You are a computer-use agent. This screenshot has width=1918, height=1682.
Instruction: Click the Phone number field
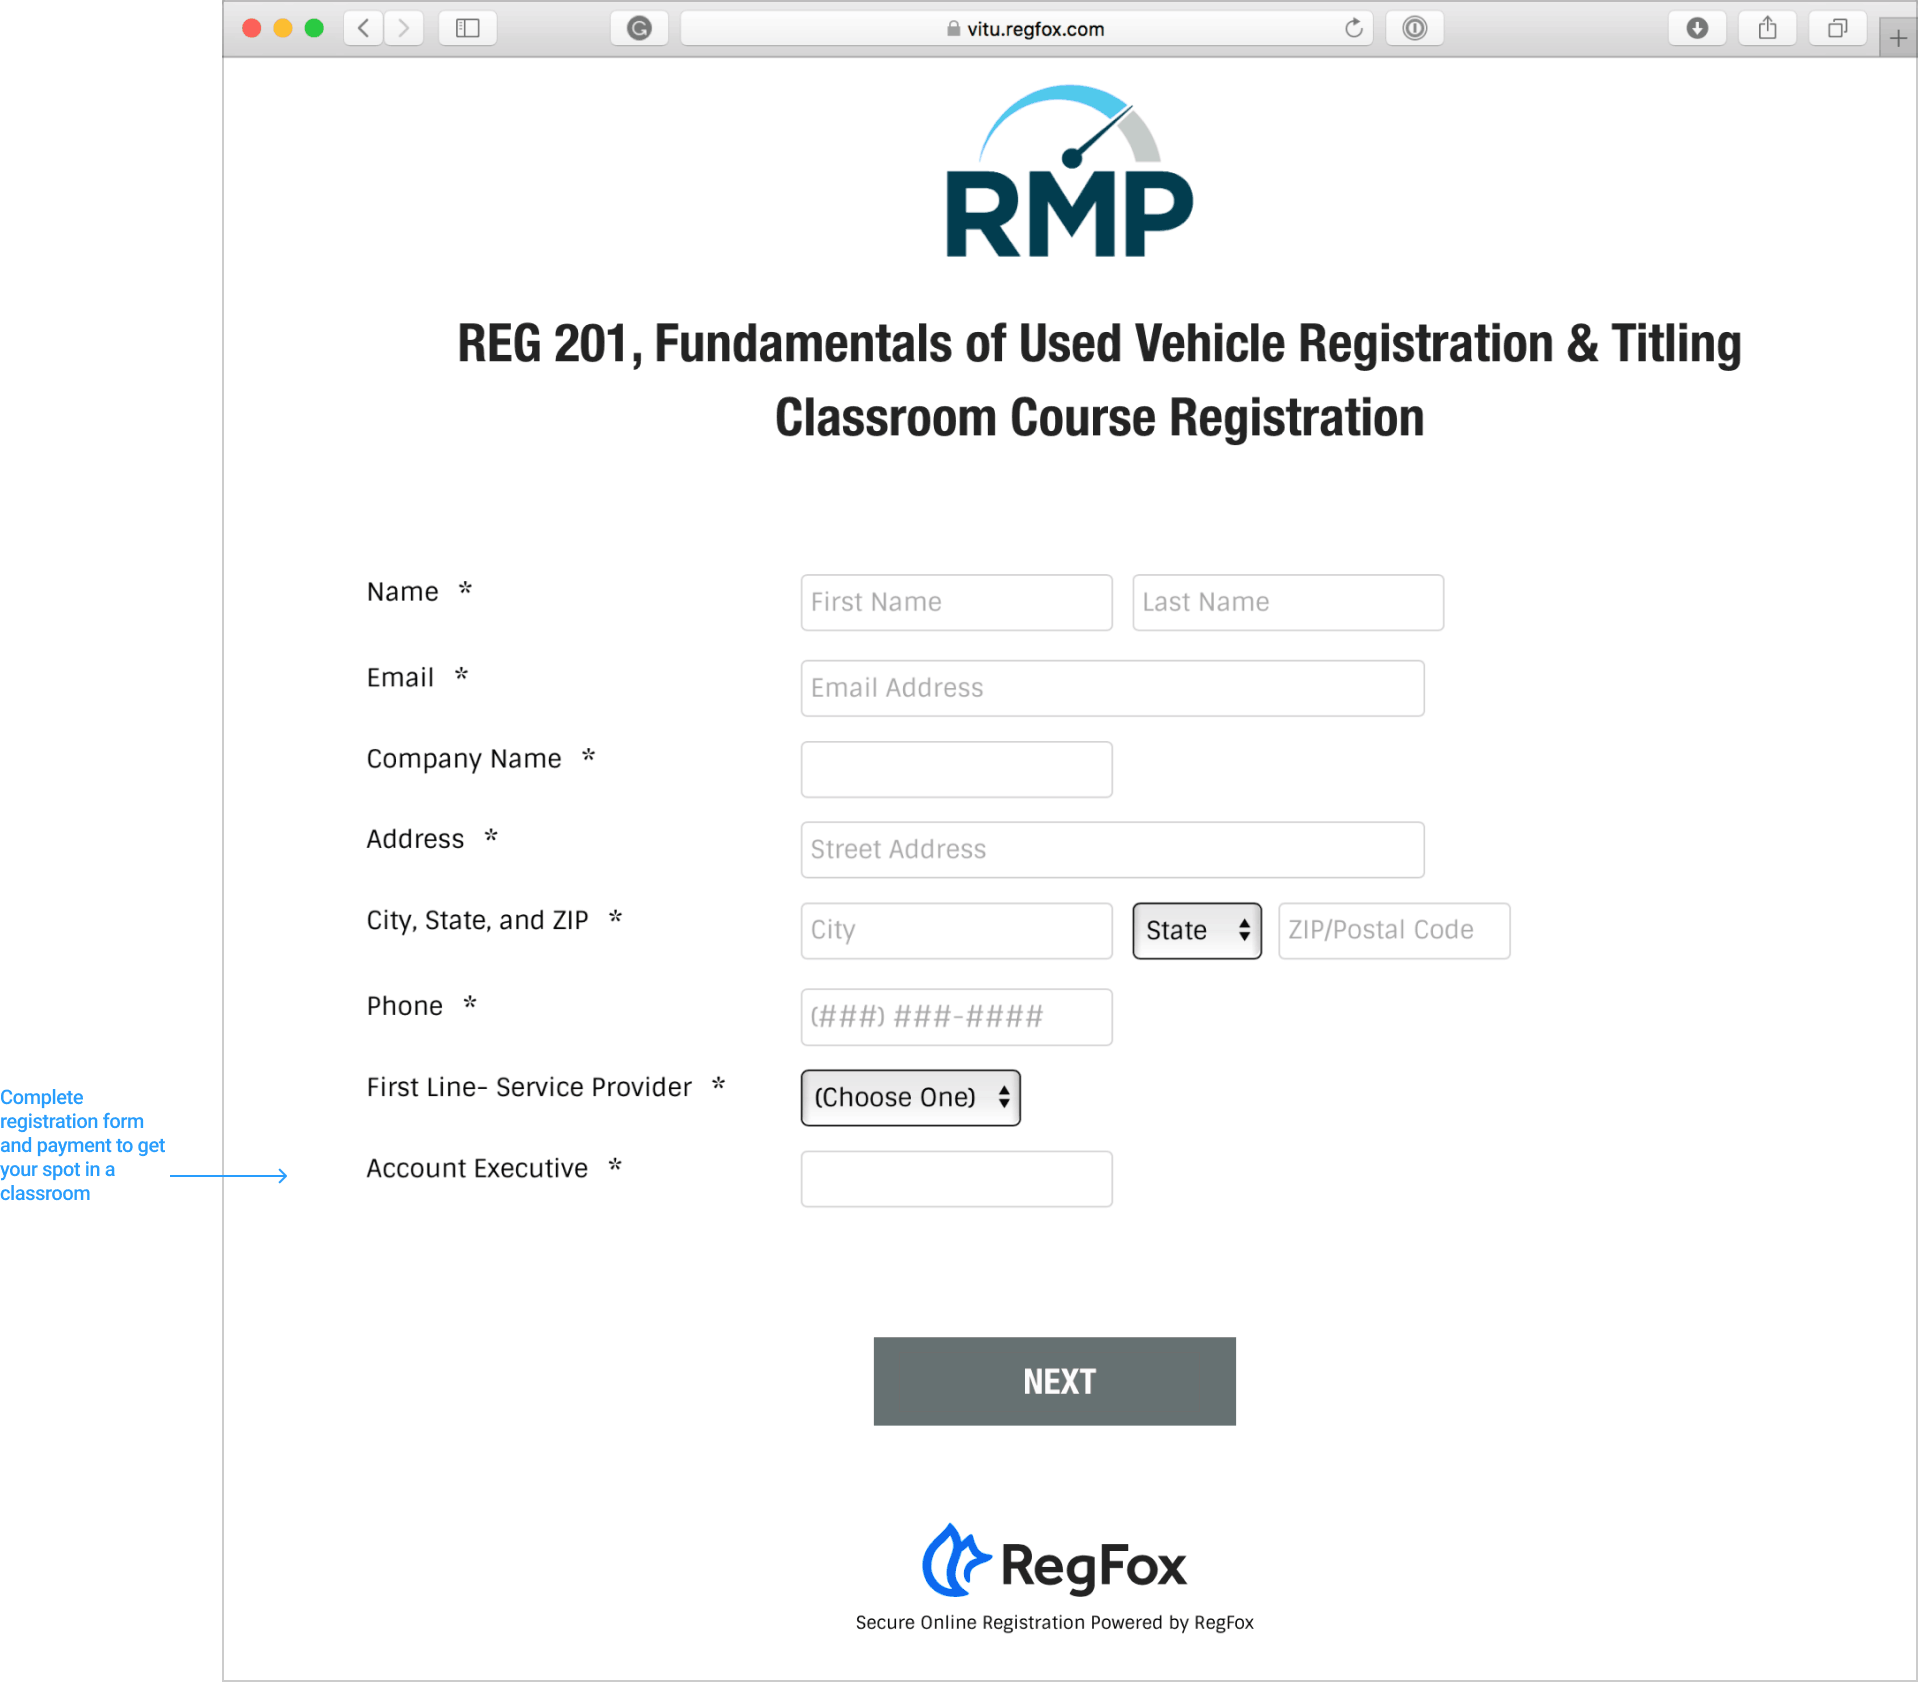pos(956,1017)
